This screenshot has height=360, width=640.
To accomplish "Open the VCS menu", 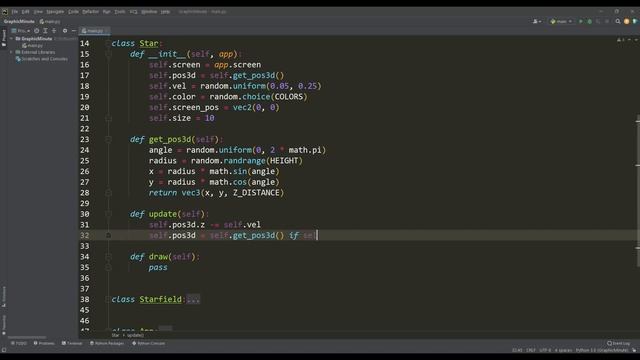I will tap(133, 12).
